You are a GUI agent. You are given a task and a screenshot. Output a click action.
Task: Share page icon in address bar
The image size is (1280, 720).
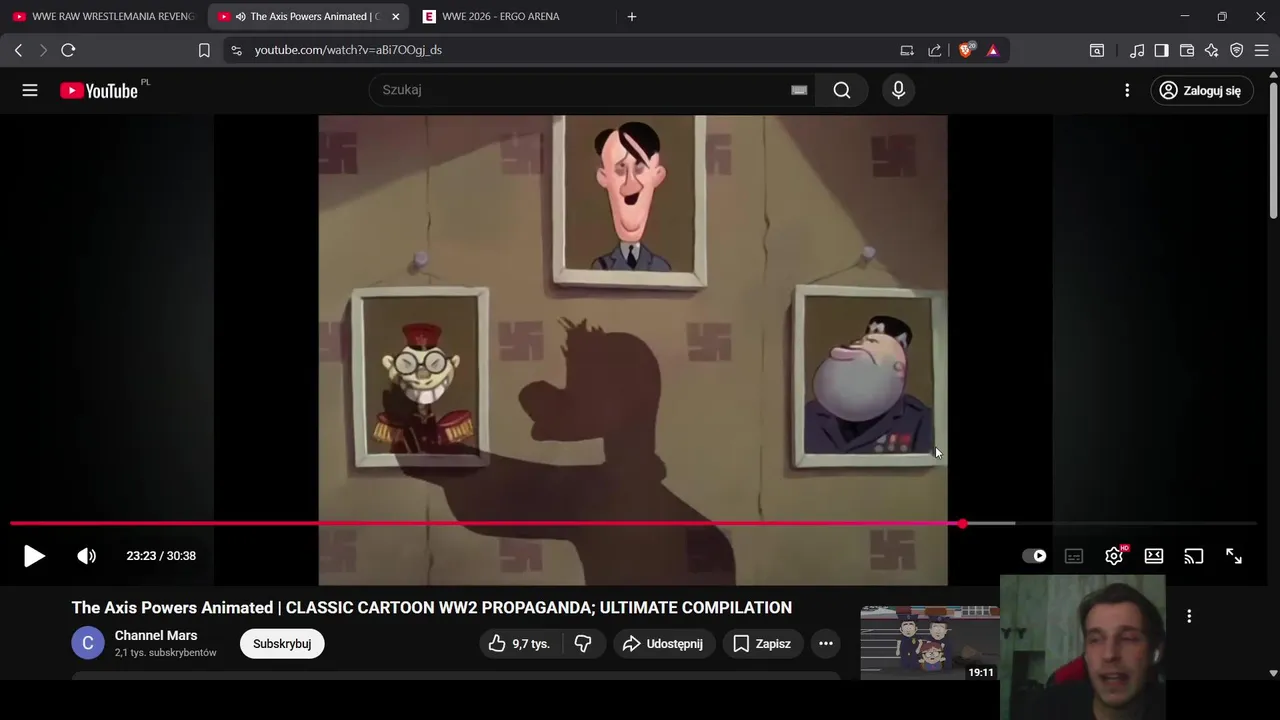[935, 50]
